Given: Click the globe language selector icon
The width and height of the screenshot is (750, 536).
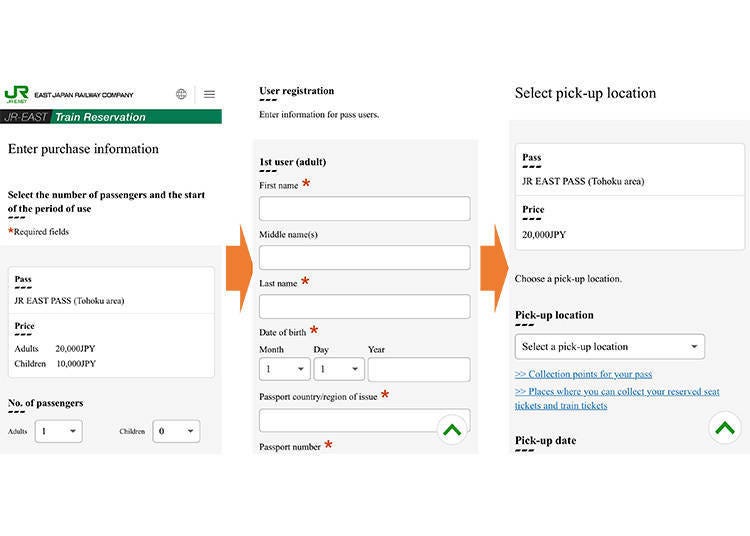Looking at the screenshot, I should [181, 94].
